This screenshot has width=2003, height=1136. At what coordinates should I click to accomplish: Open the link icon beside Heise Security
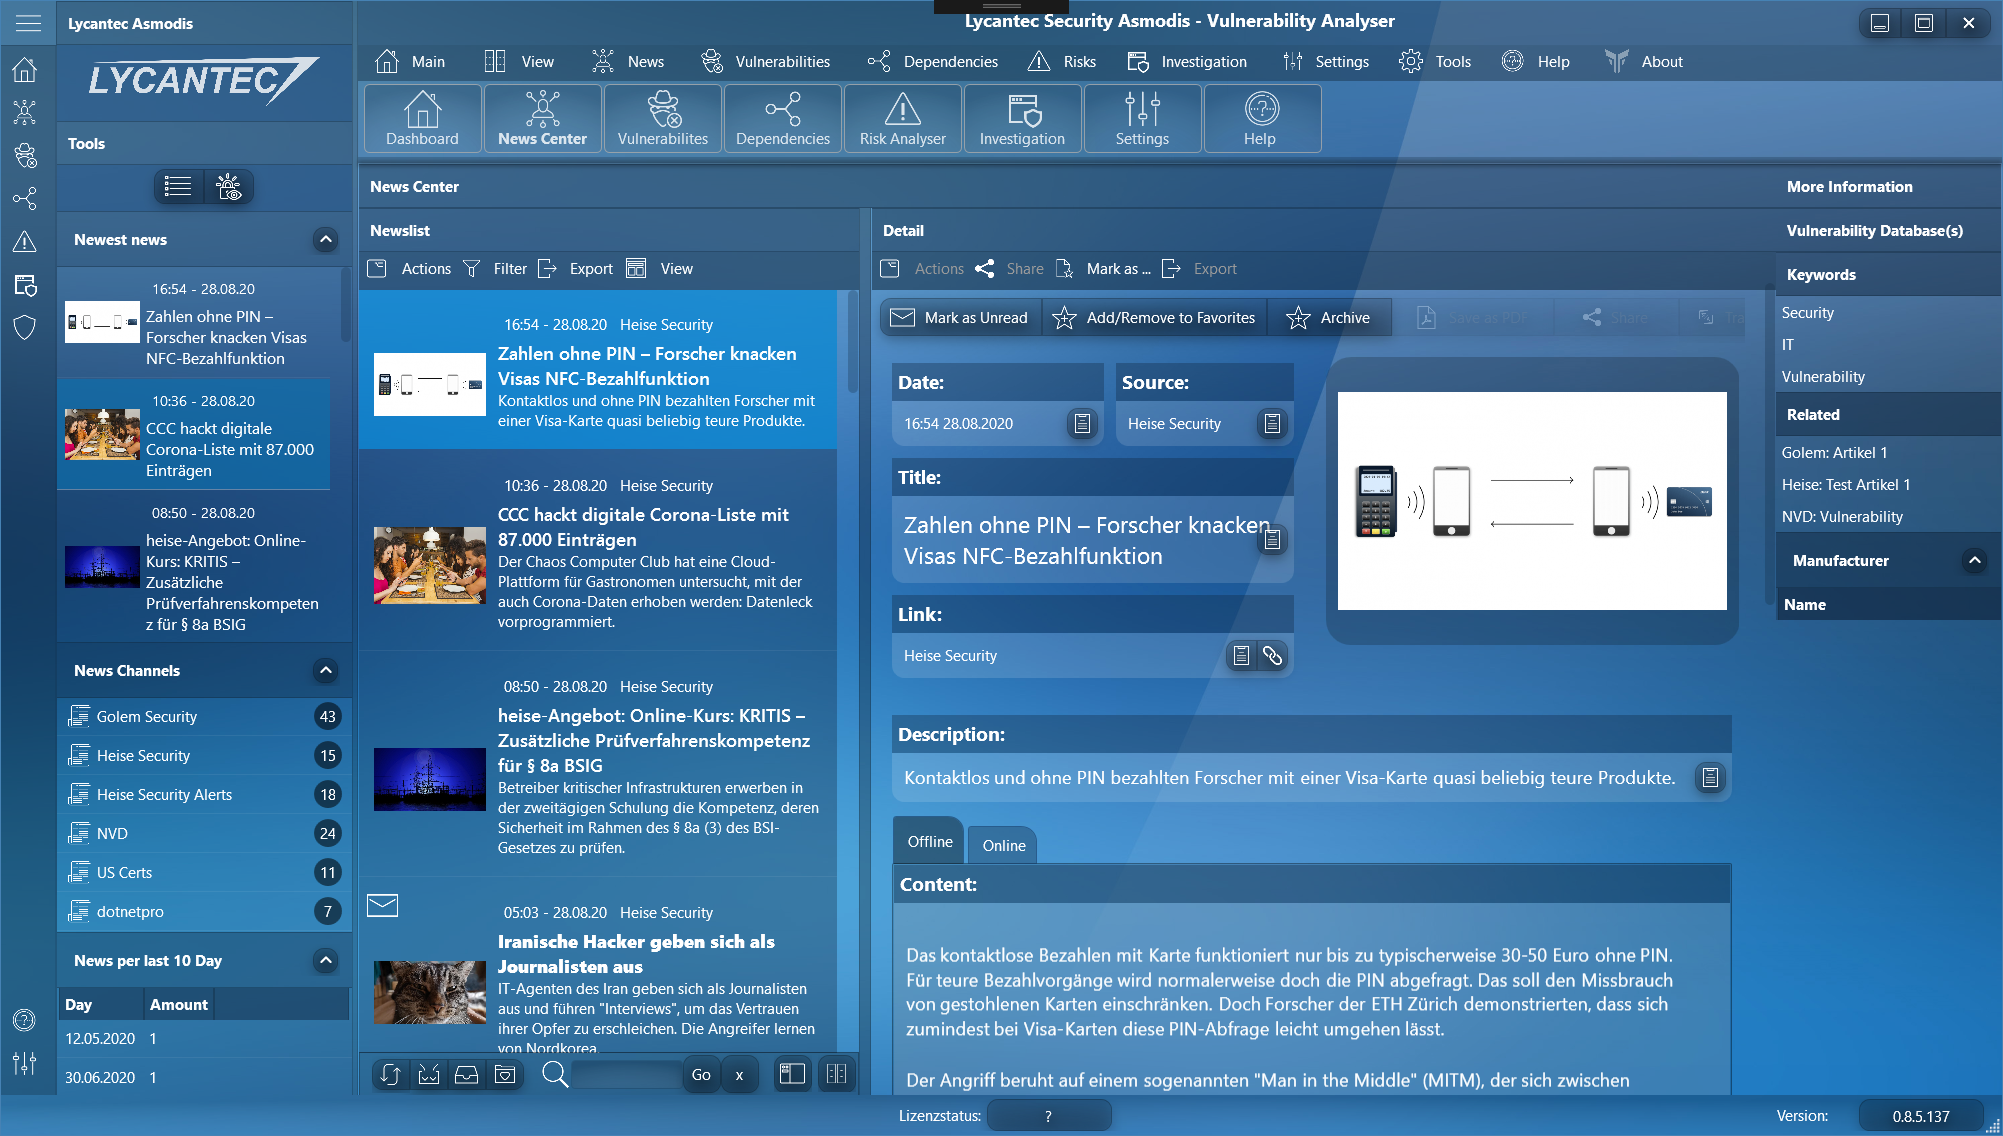pos(1272,656)
